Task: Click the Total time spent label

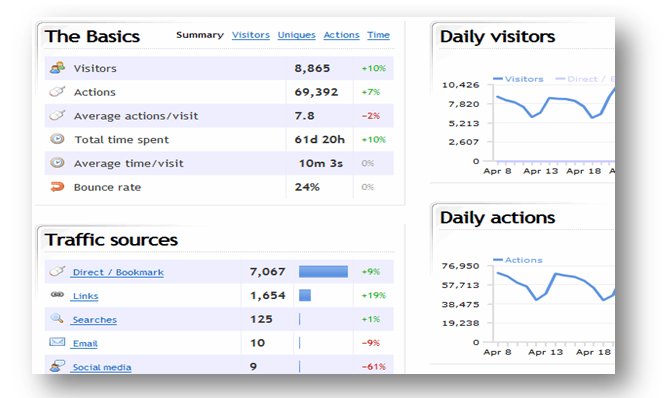Action: click(122, 140)
